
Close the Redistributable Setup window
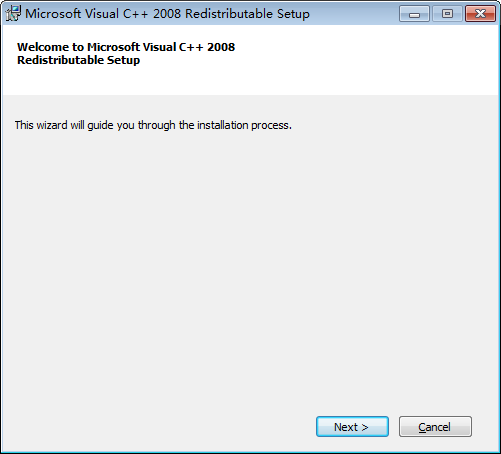pos(480,14)
